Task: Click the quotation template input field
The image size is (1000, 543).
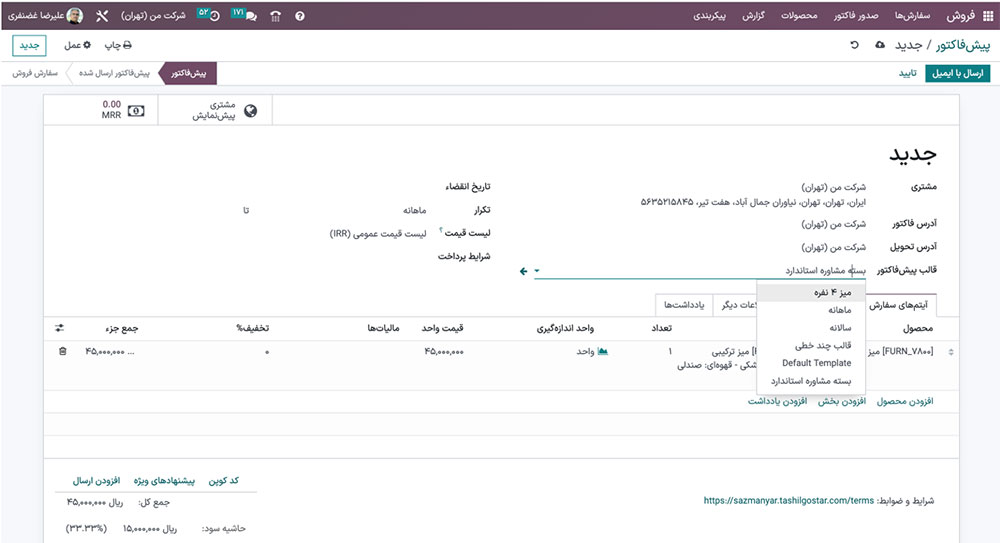Action: [x=700, y=271]
